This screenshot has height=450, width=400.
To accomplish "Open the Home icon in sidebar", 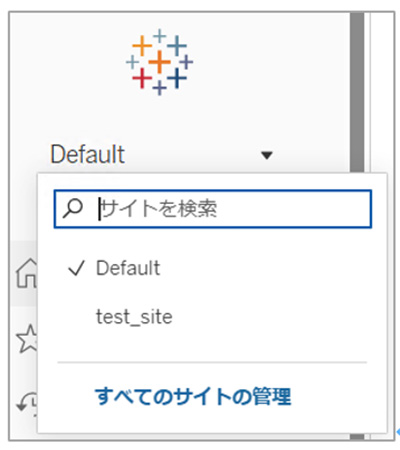I will [x=26, y=273].
